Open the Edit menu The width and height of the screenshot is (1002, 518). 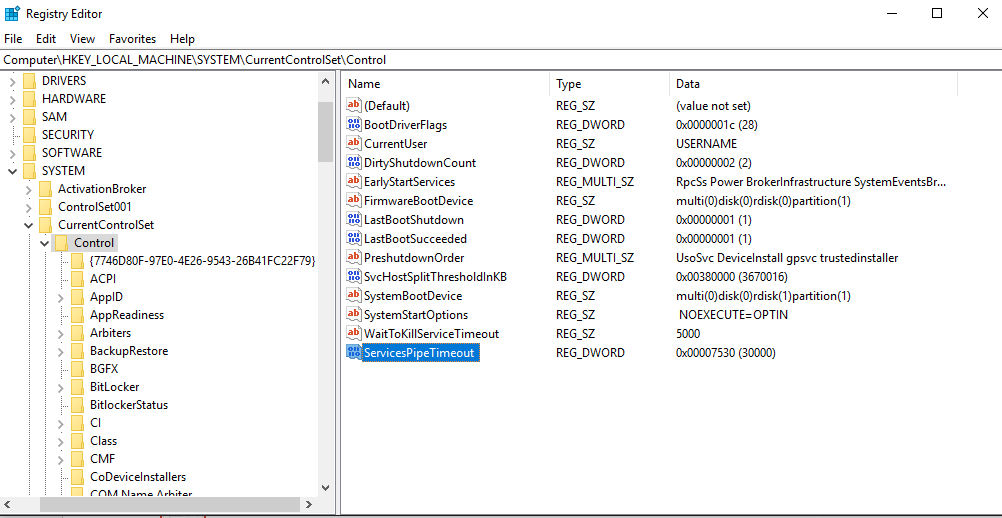[46, 39]
